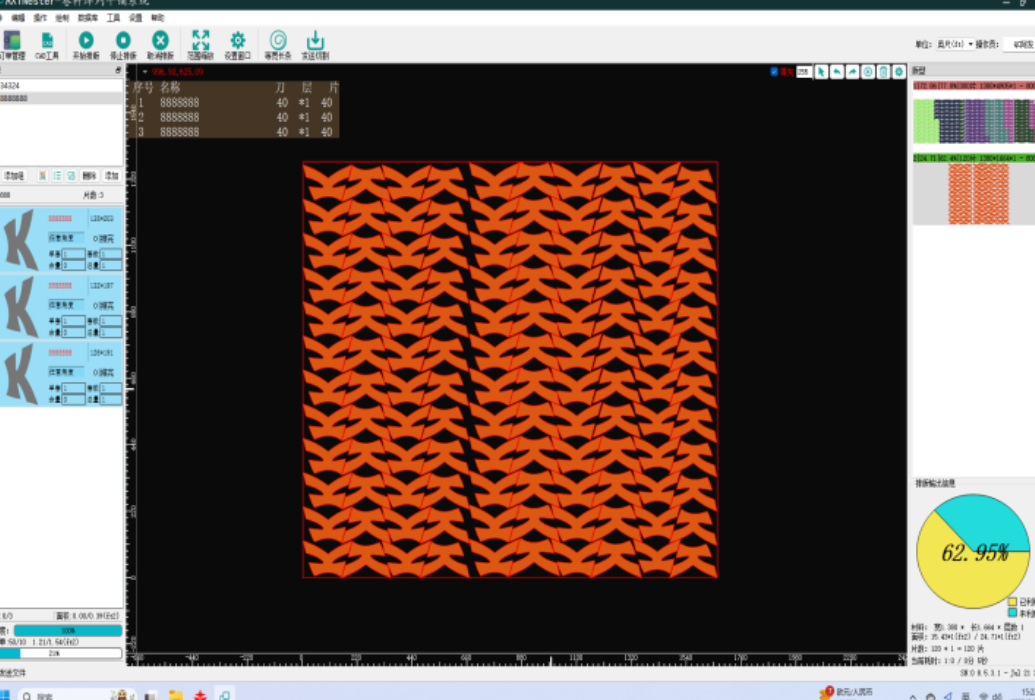Open the 任意角度 angle dropdown on the first part
Screen dimensions: 1035x700
(66, 237)
